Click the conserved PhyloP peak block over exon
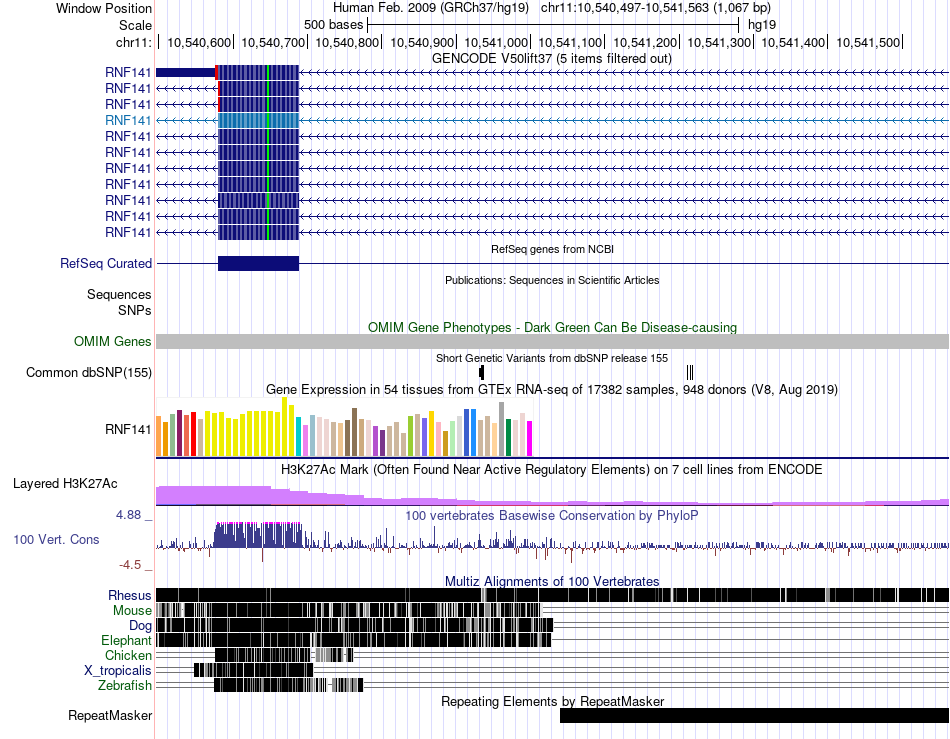The height and width of the screenshot is (739, 950). pyautogui.click(x=259, y=535)
